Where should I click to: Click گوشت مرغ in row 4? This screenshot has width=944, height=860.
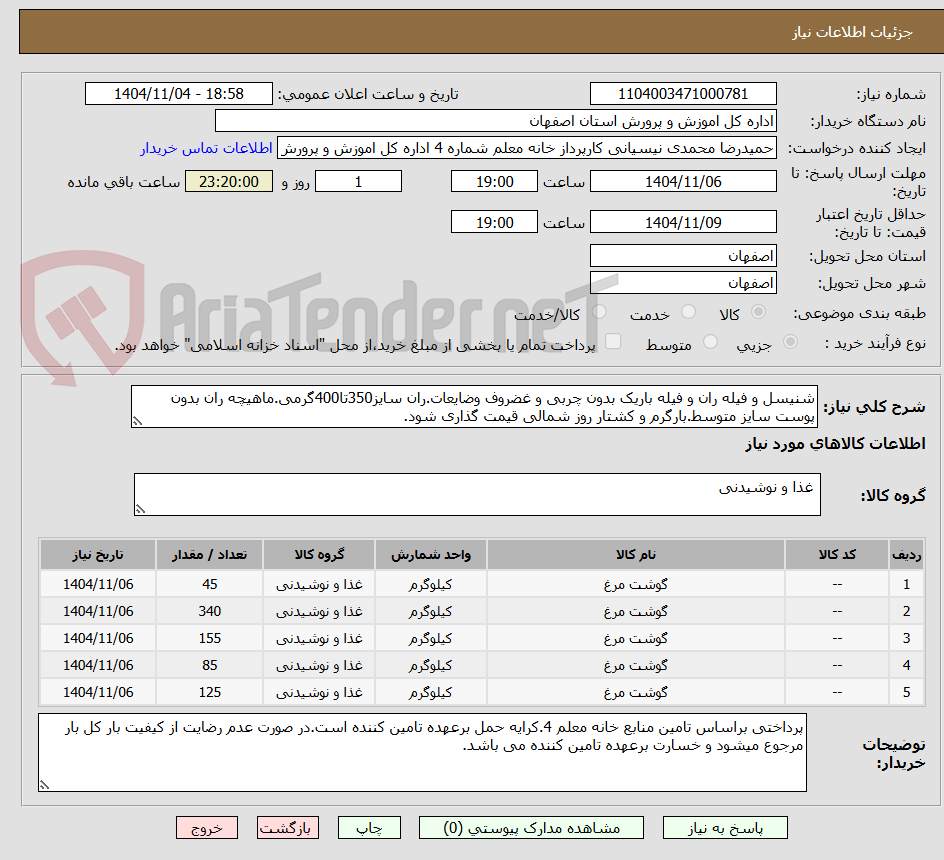point(636,665)
